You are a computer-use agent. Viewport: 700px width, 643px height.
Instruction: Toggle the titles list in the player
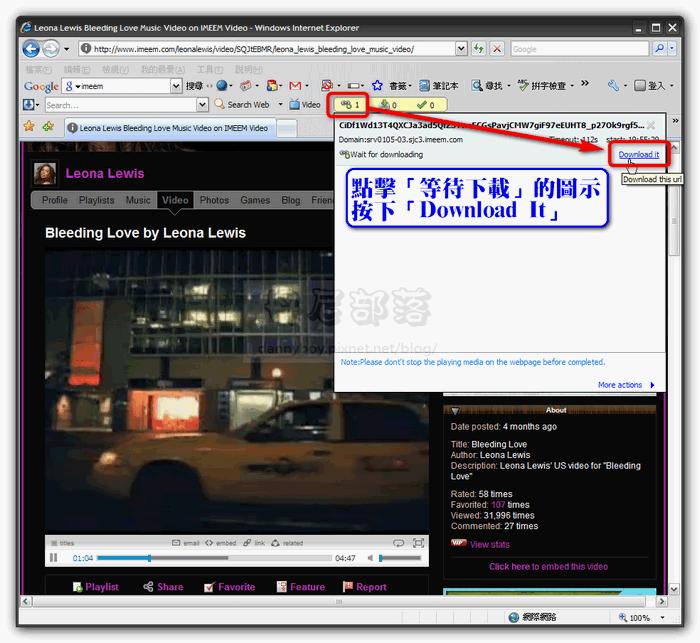pos(62,543)
